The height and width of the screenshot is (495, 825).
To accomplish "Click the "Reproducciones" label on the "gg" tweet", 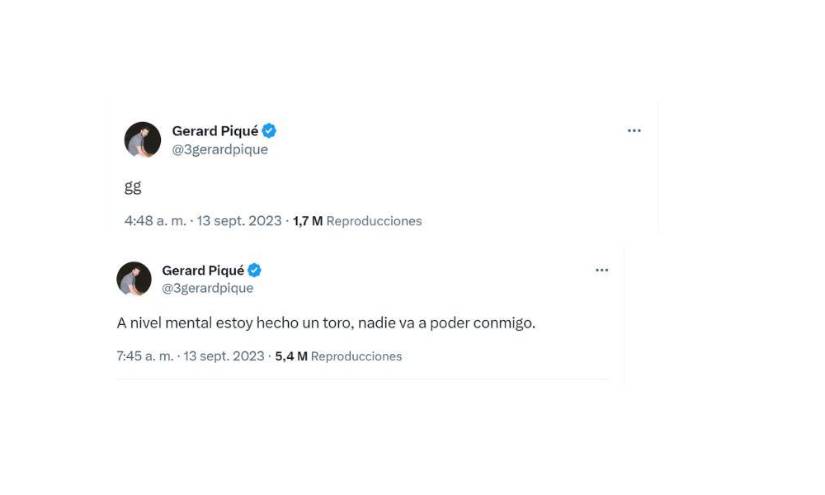I will tap(374, 221).
